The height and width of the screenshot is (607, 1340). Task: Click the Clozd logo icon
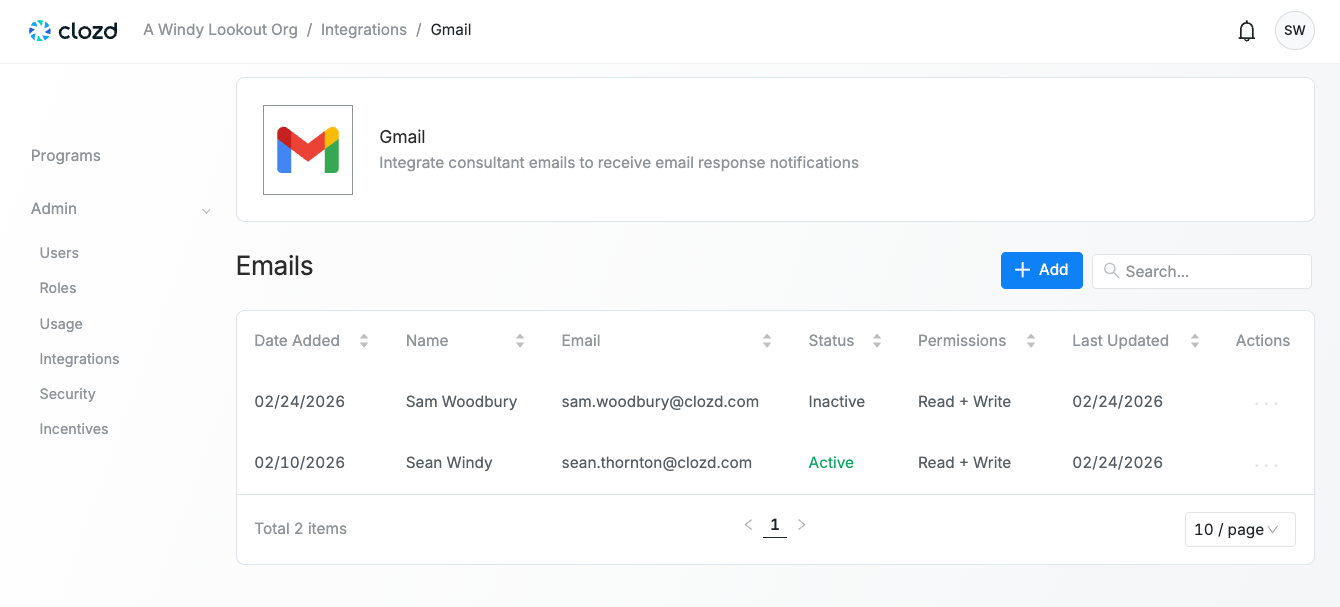40,31
